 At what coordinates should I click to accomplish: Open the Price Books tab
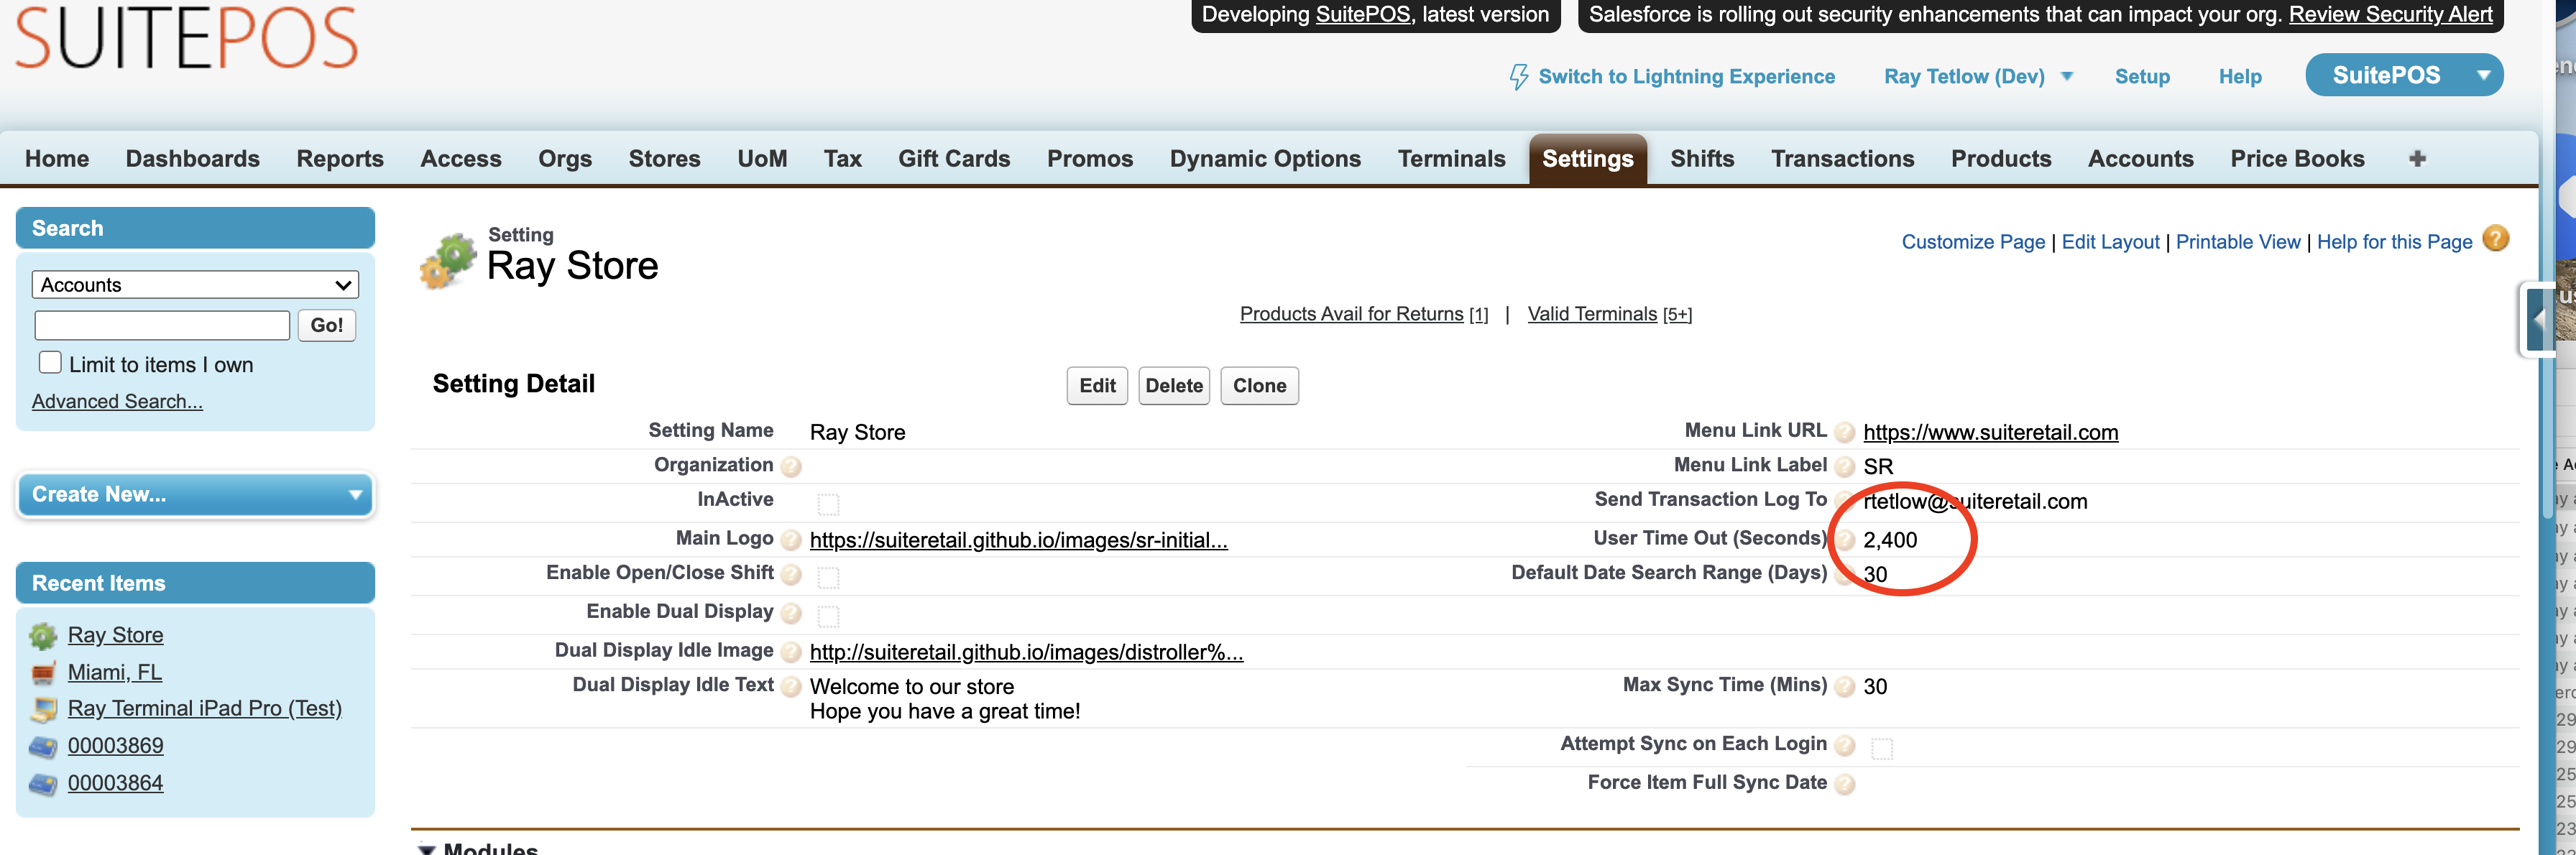click(2297, 159)
